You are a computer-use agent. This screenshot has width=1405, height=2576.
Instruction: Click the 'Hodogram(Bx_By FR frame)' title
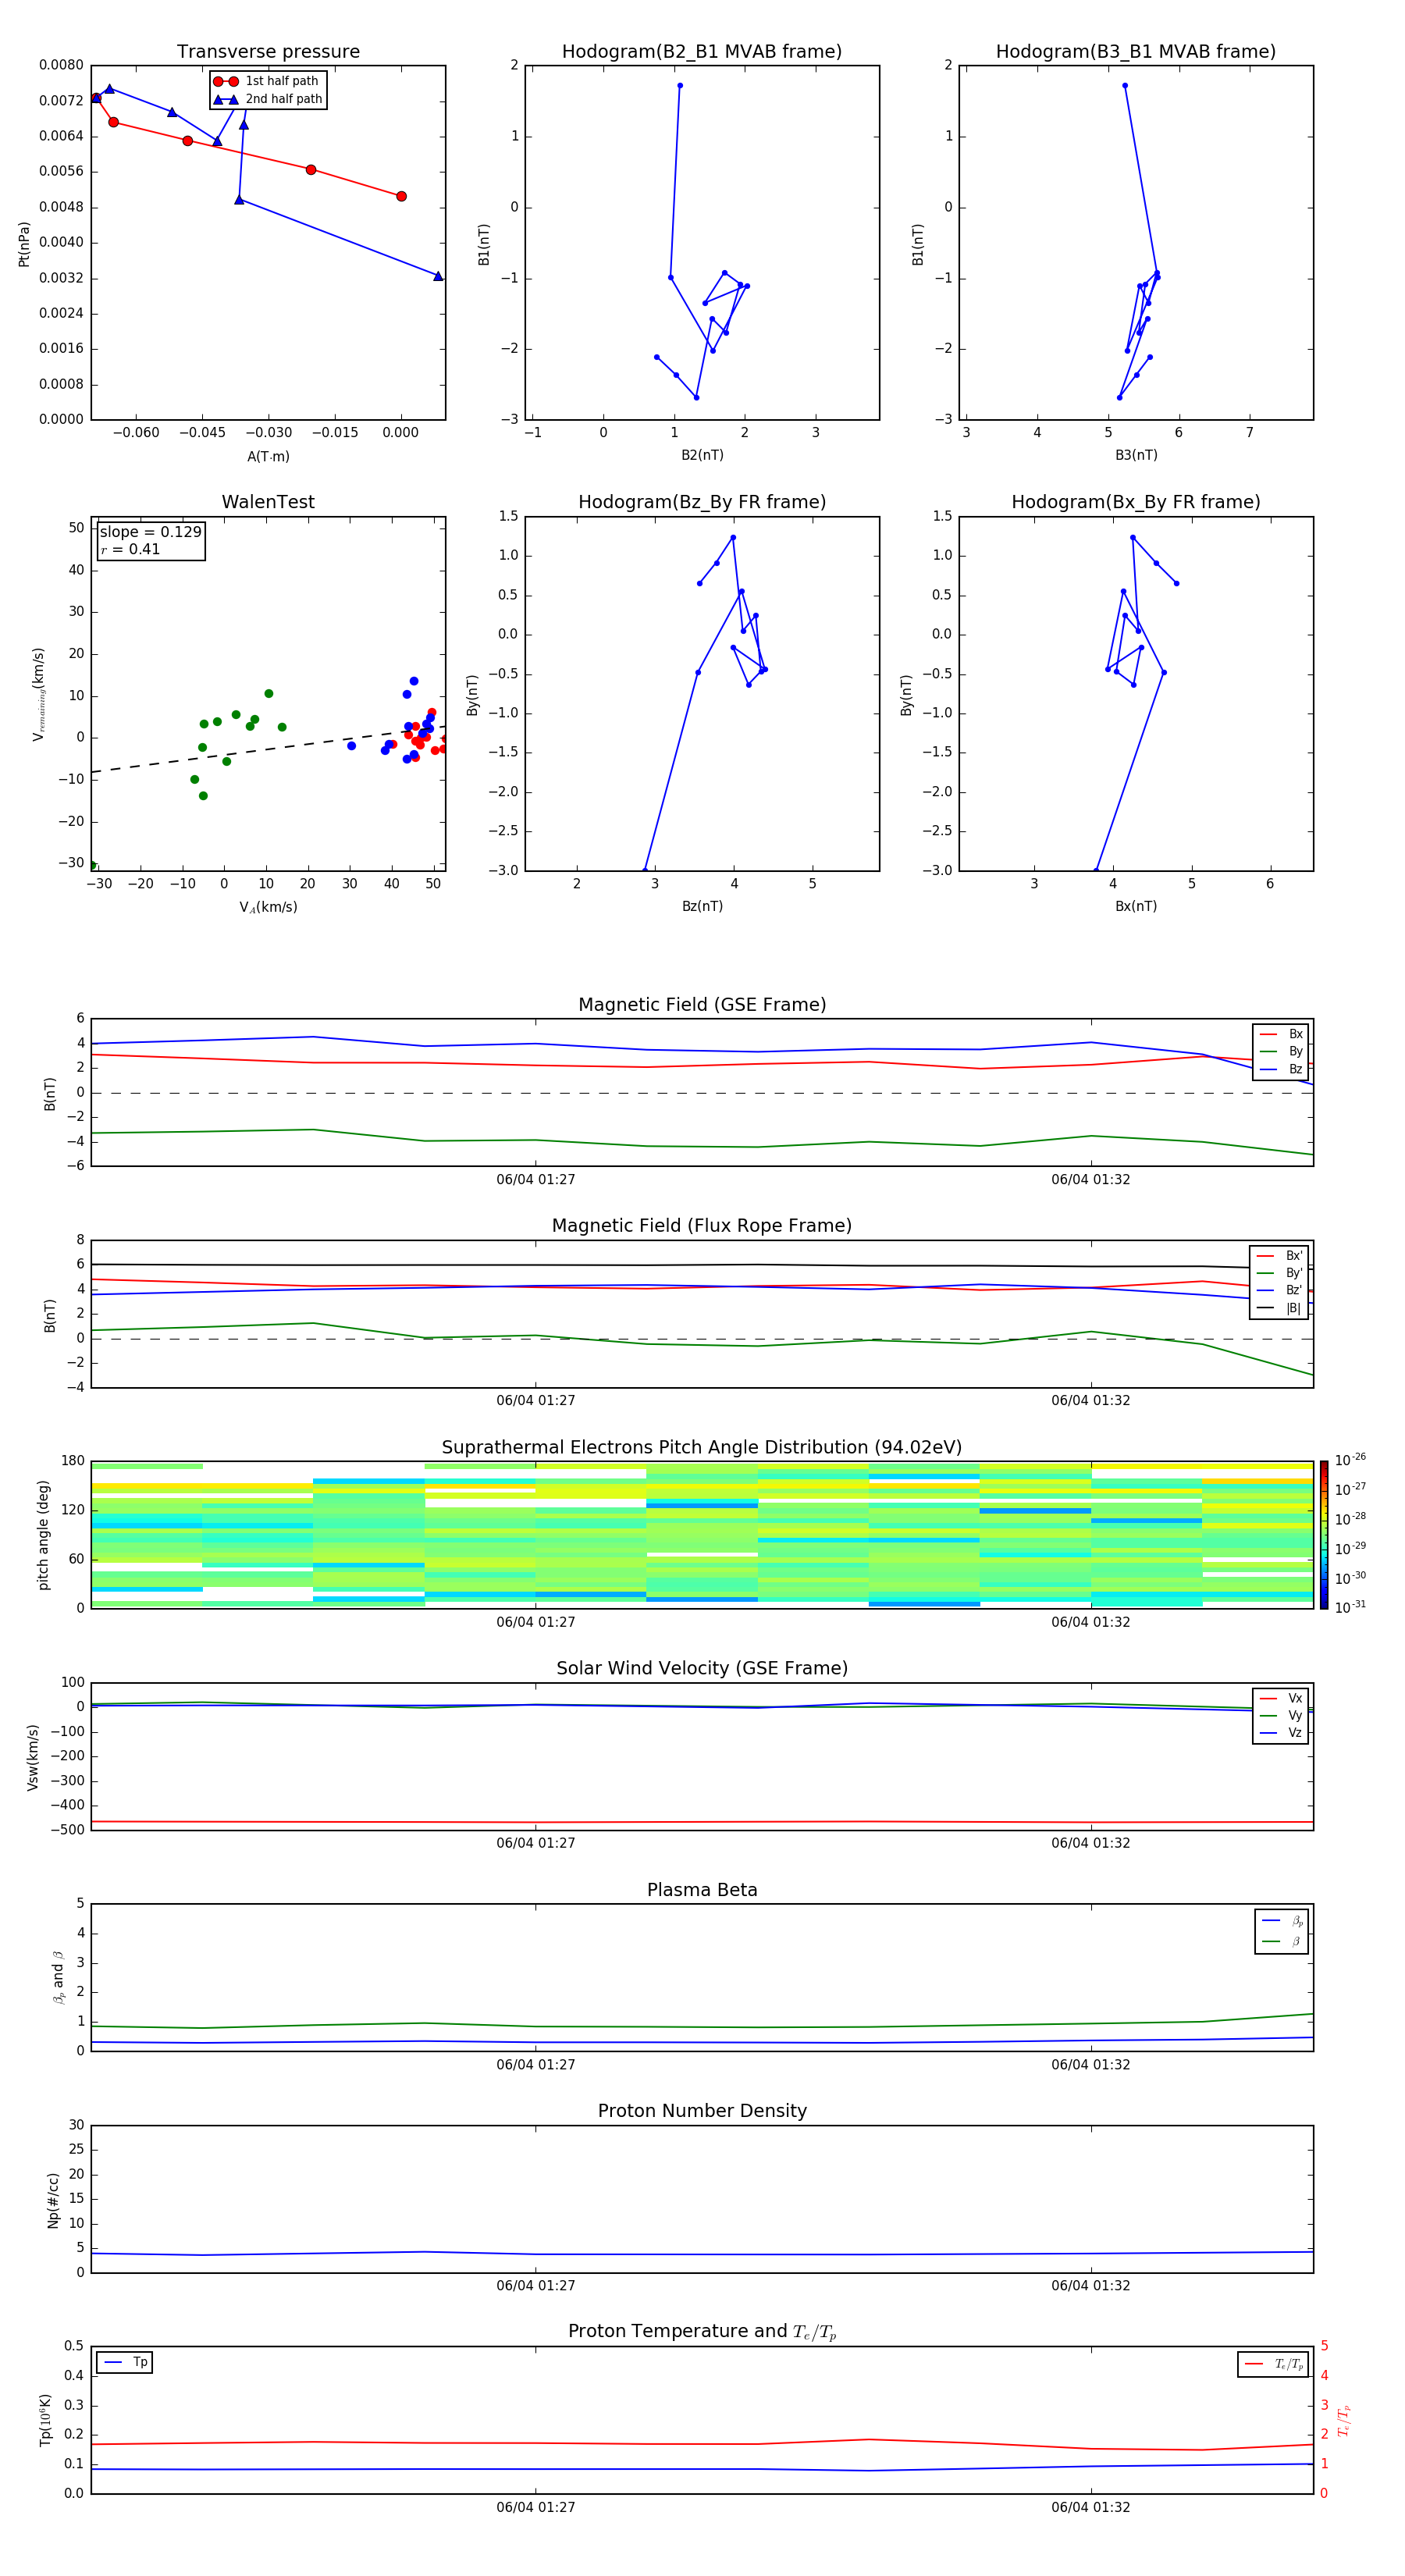1136,502
